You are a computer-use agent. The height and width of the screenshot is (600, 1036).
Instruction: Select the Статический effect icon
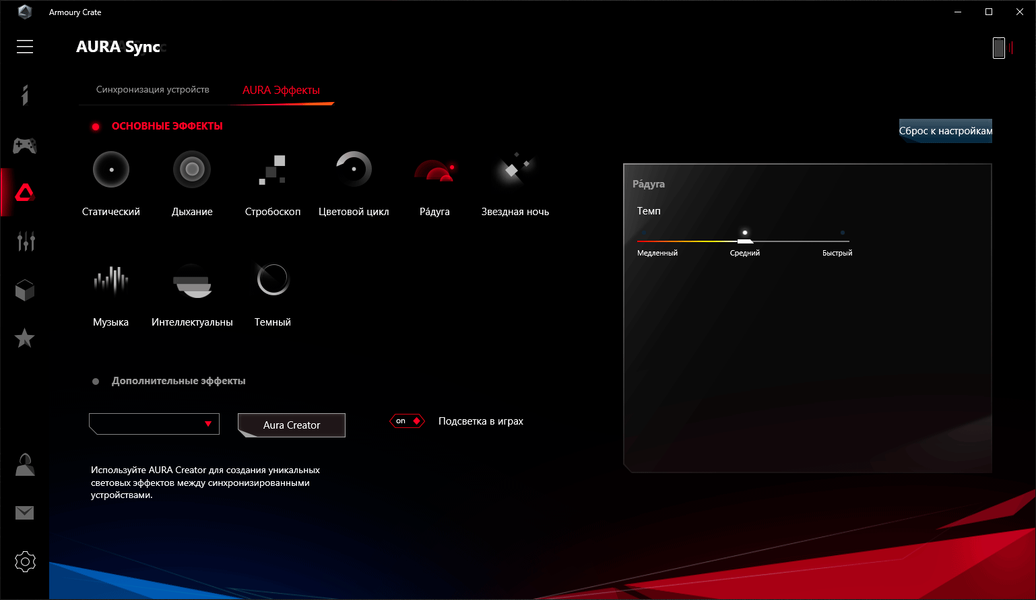[111, 169]
